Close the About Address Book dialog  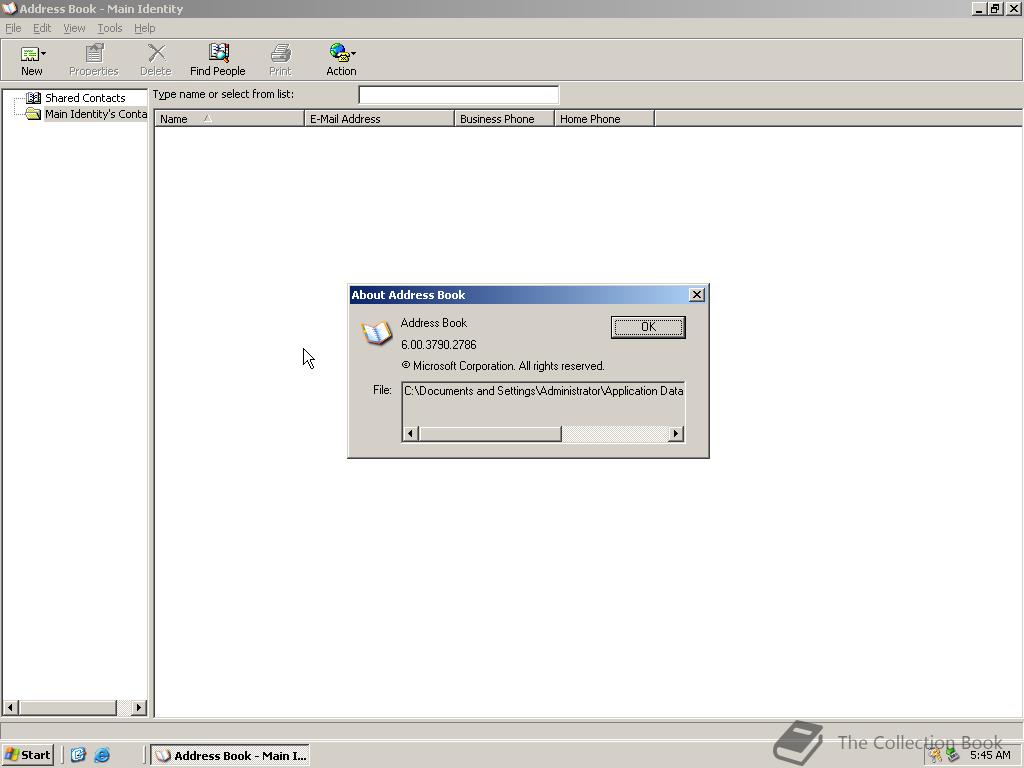697,295
